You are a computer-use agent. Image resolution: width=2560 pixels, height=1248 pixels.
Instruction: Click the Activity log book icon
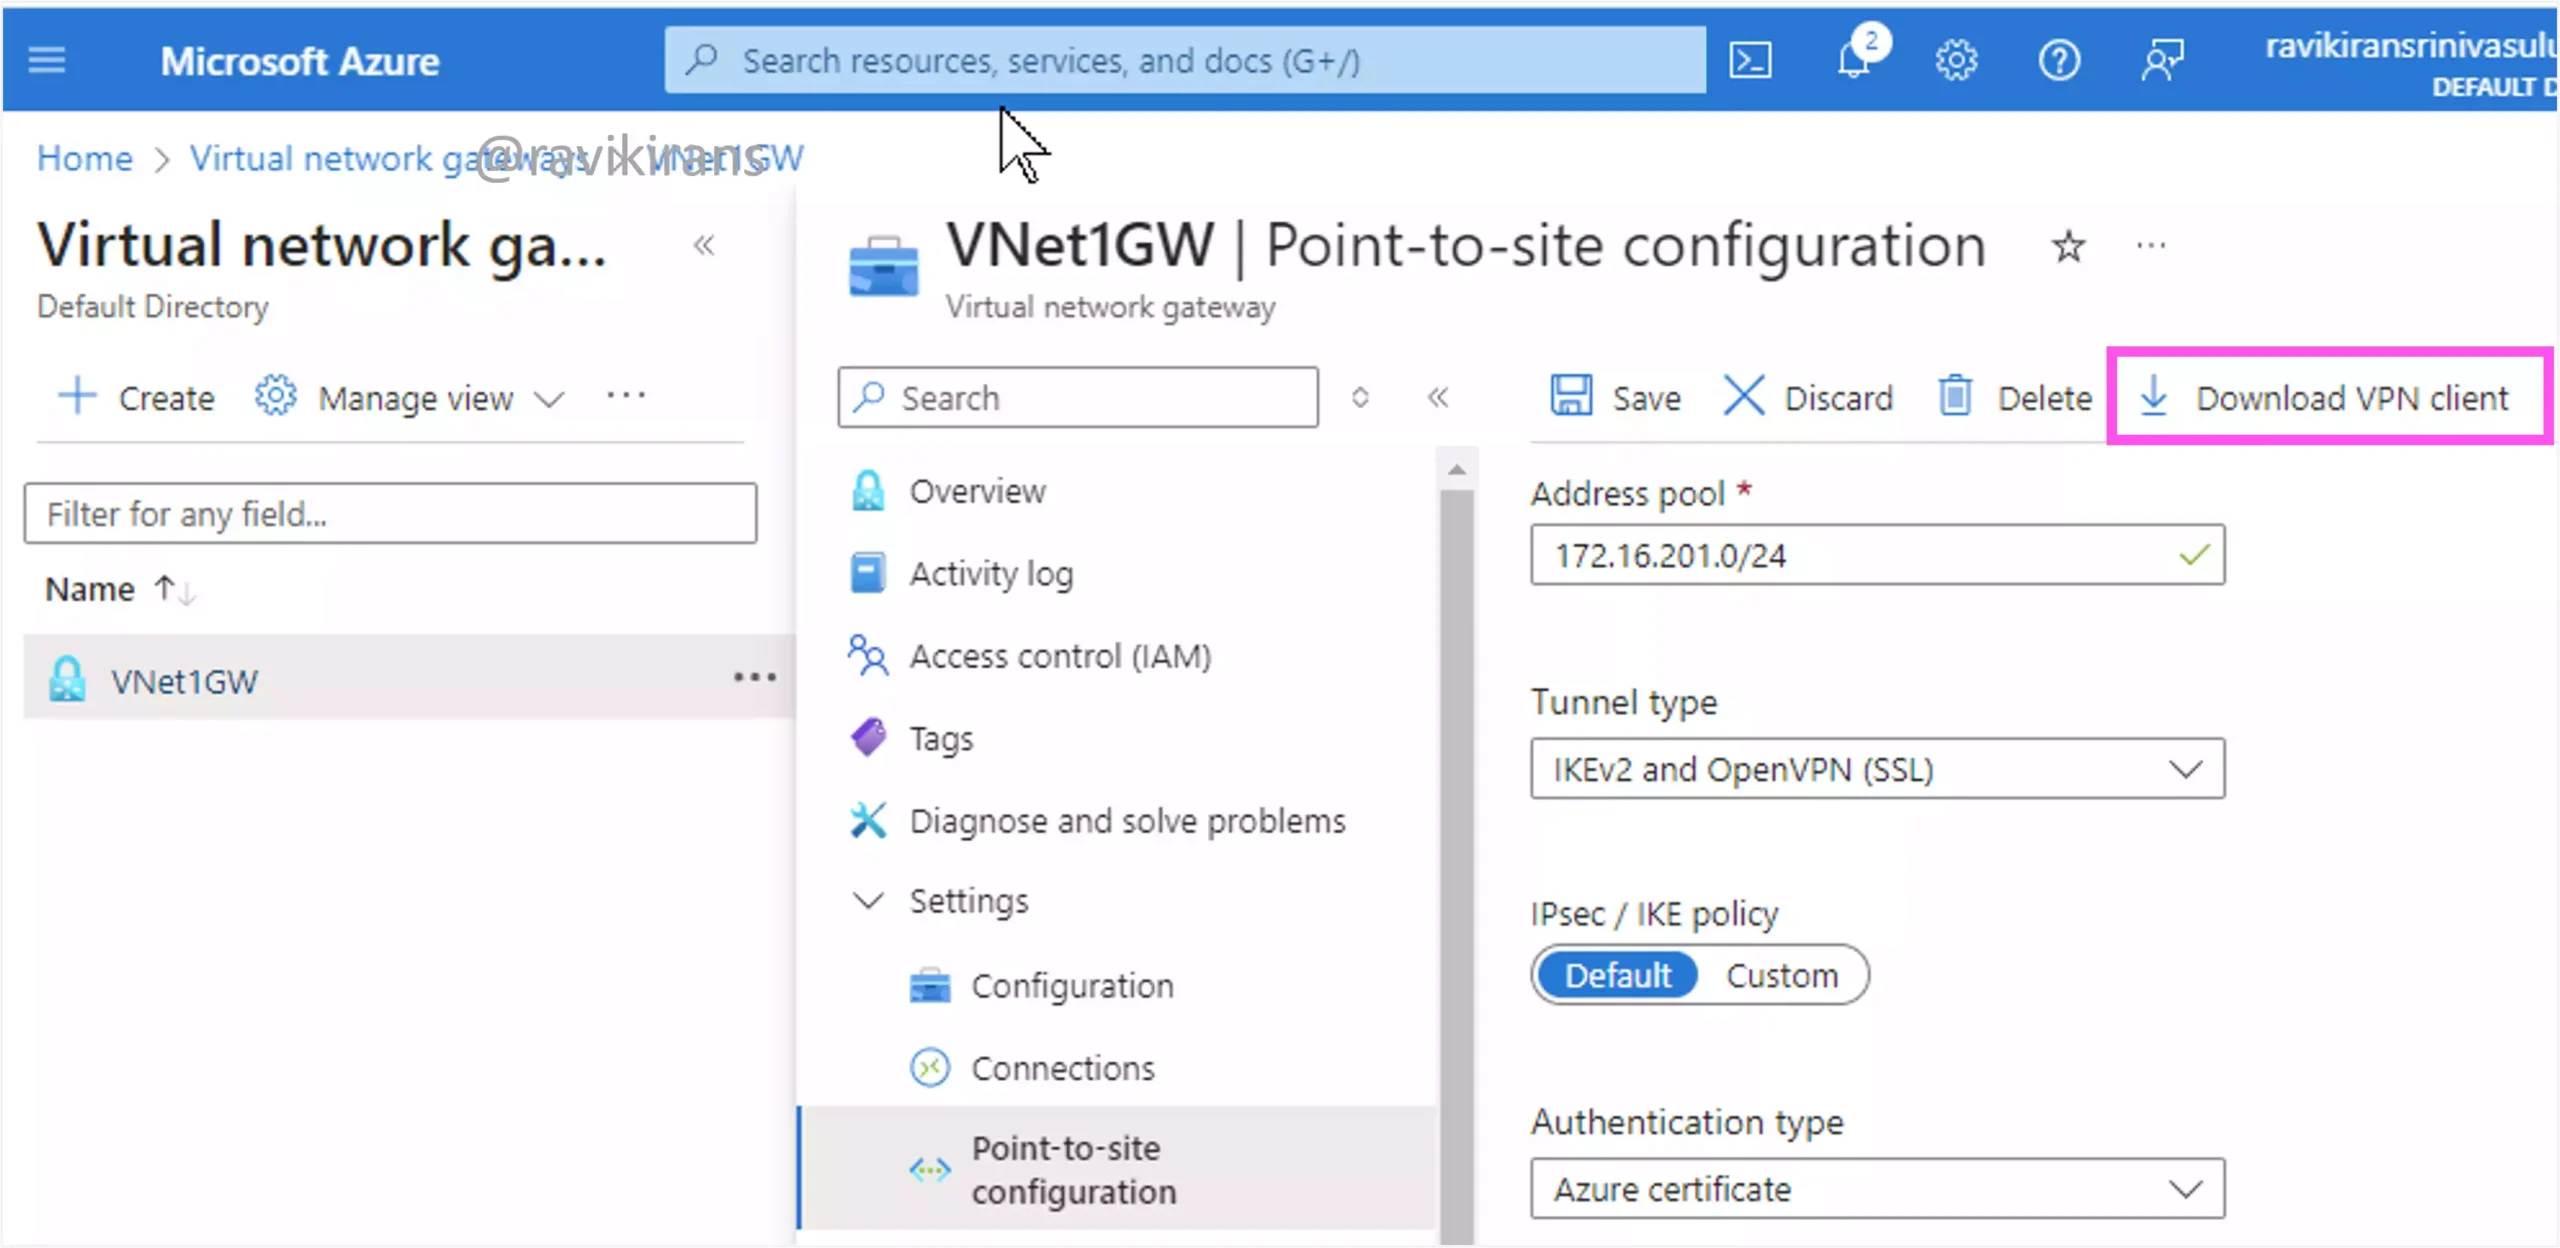coord(868,573)
